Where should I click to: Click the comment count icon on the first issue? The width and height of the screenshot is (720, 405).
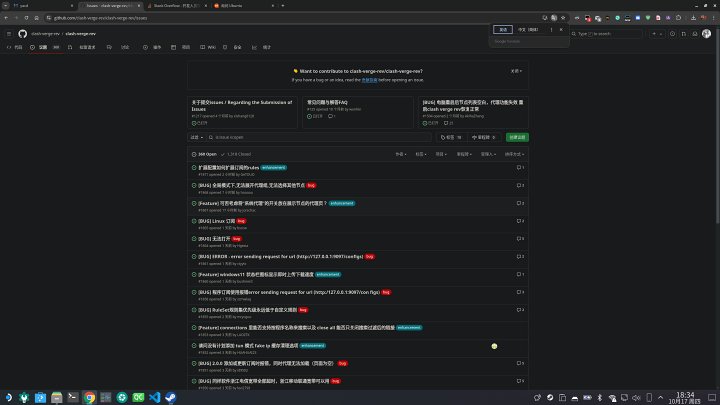pos(520,168)
